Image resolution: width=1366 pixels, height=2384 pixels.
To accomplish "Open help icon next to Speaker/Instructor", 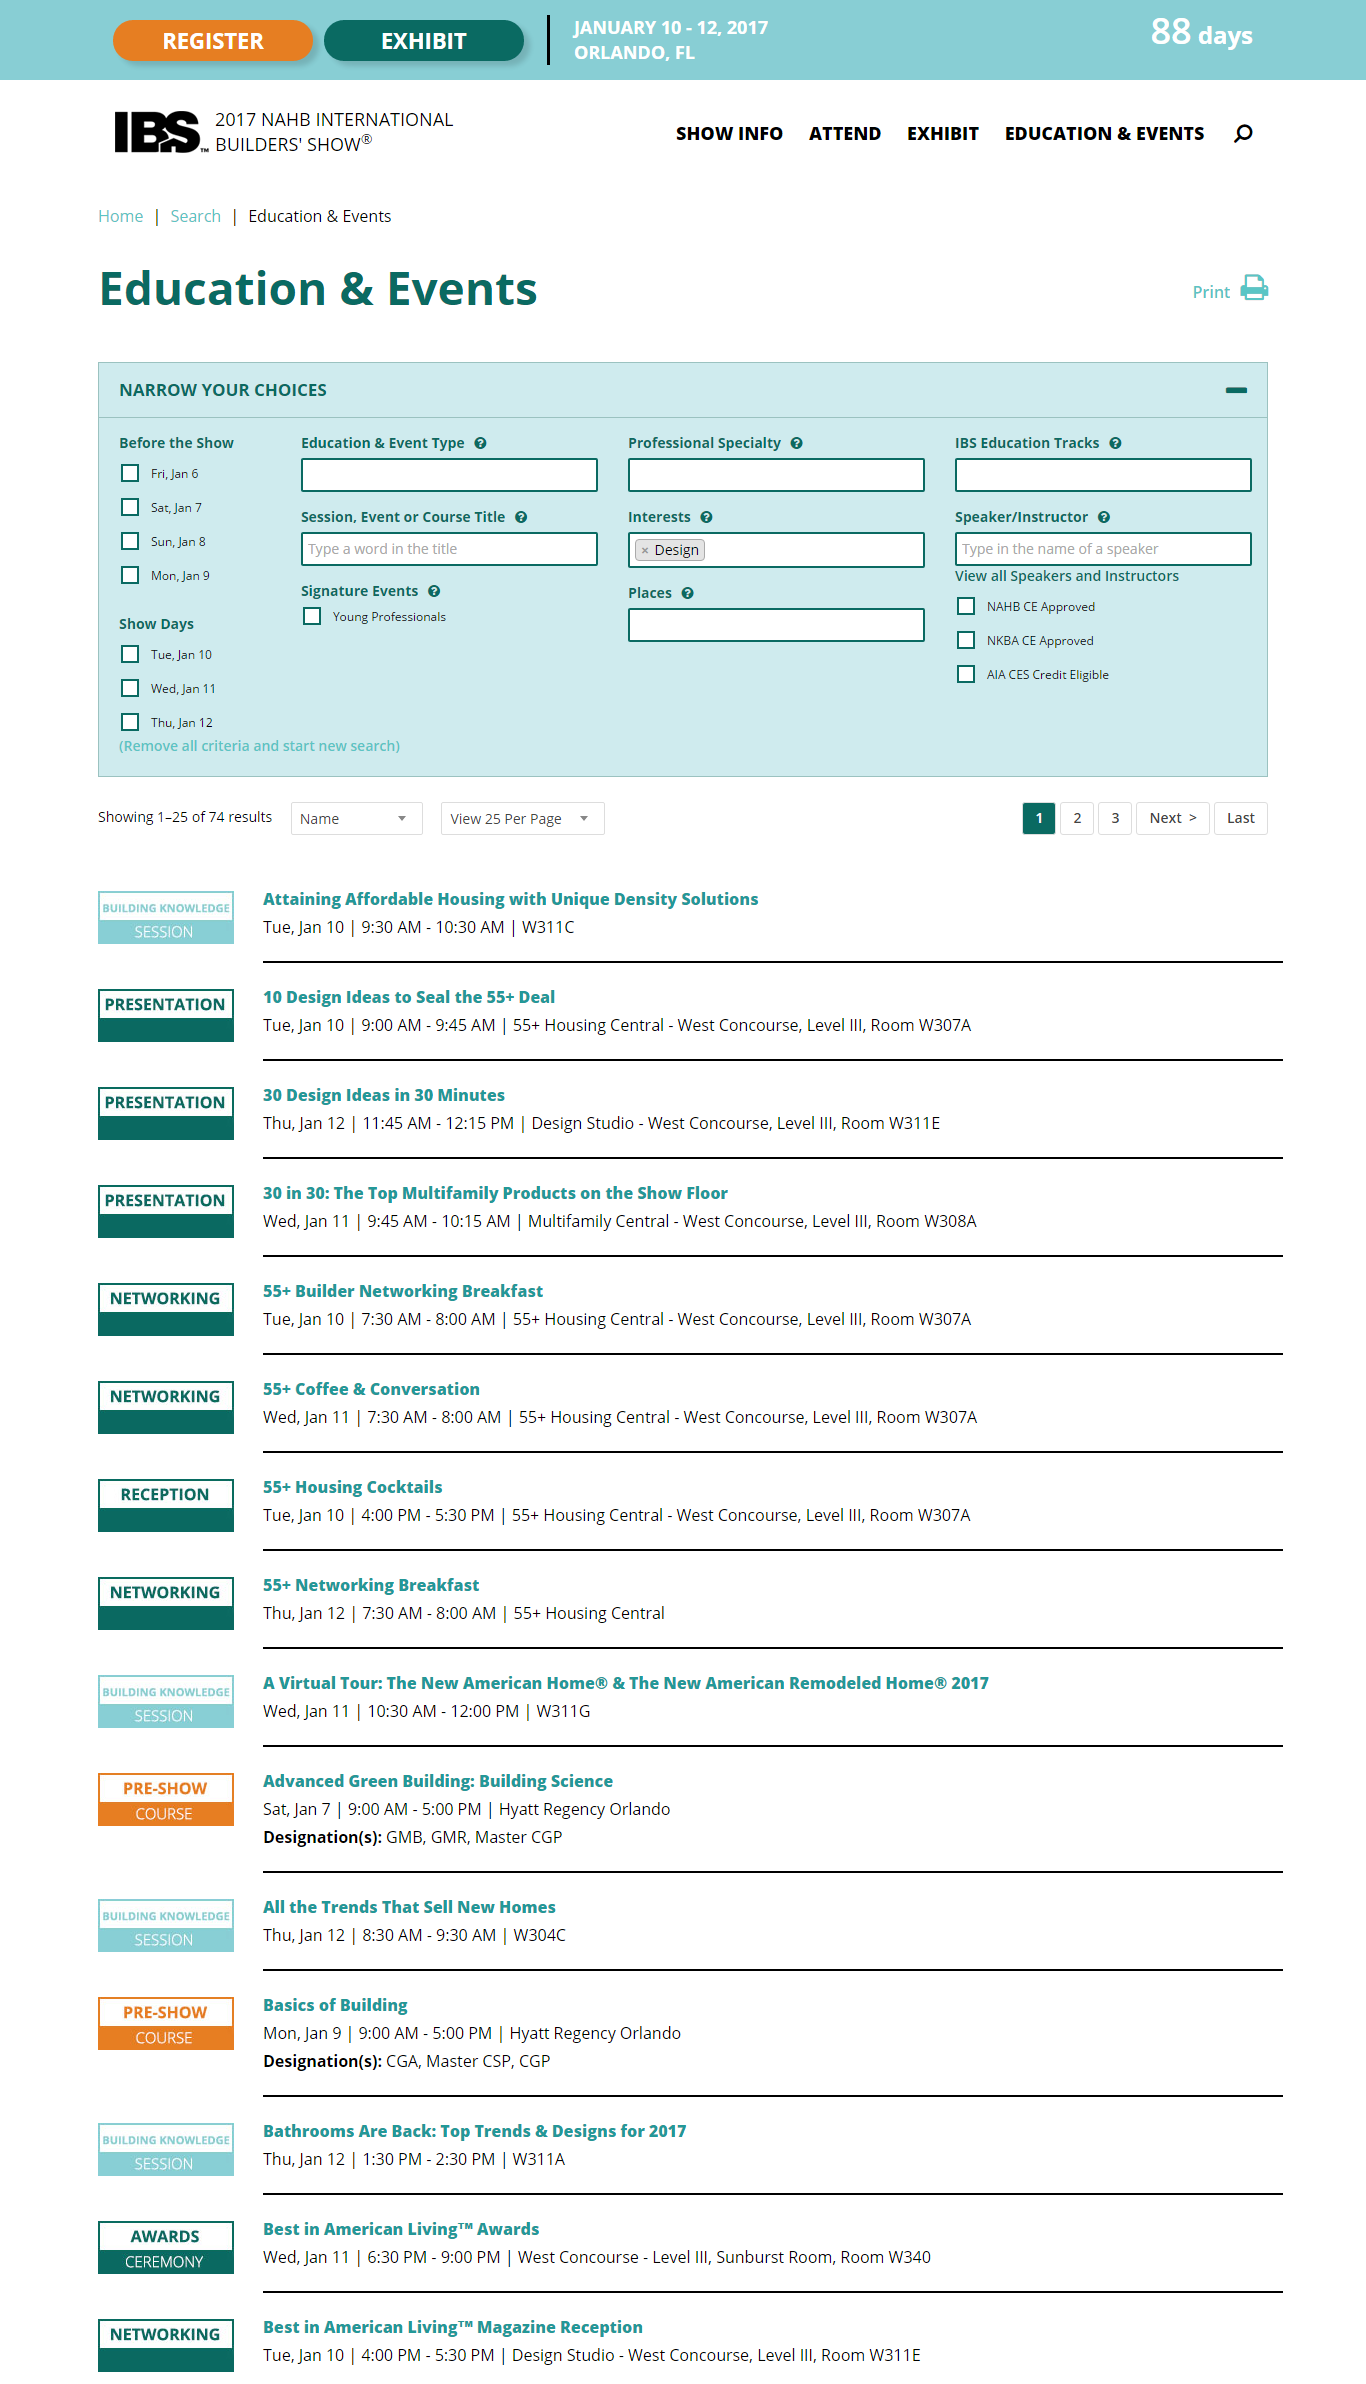I will point(1104,517).
